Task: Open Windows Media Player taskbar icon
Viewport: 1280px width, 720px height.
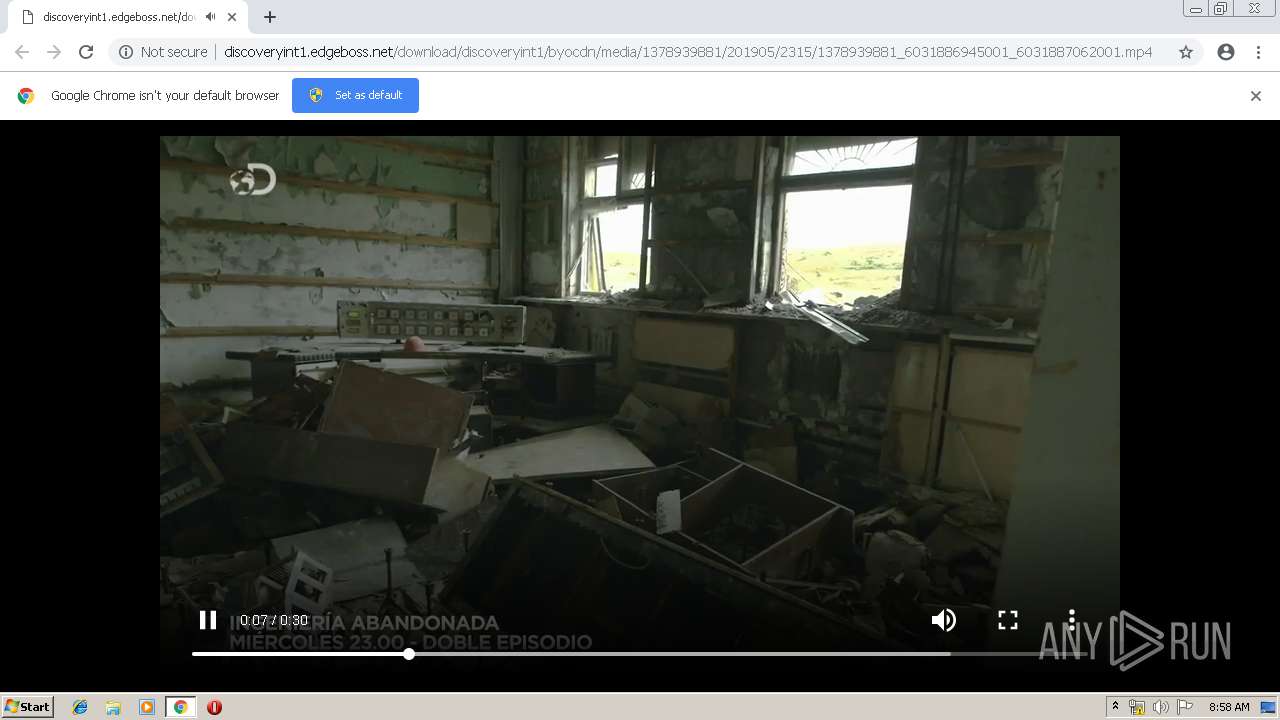Action: 147,707
